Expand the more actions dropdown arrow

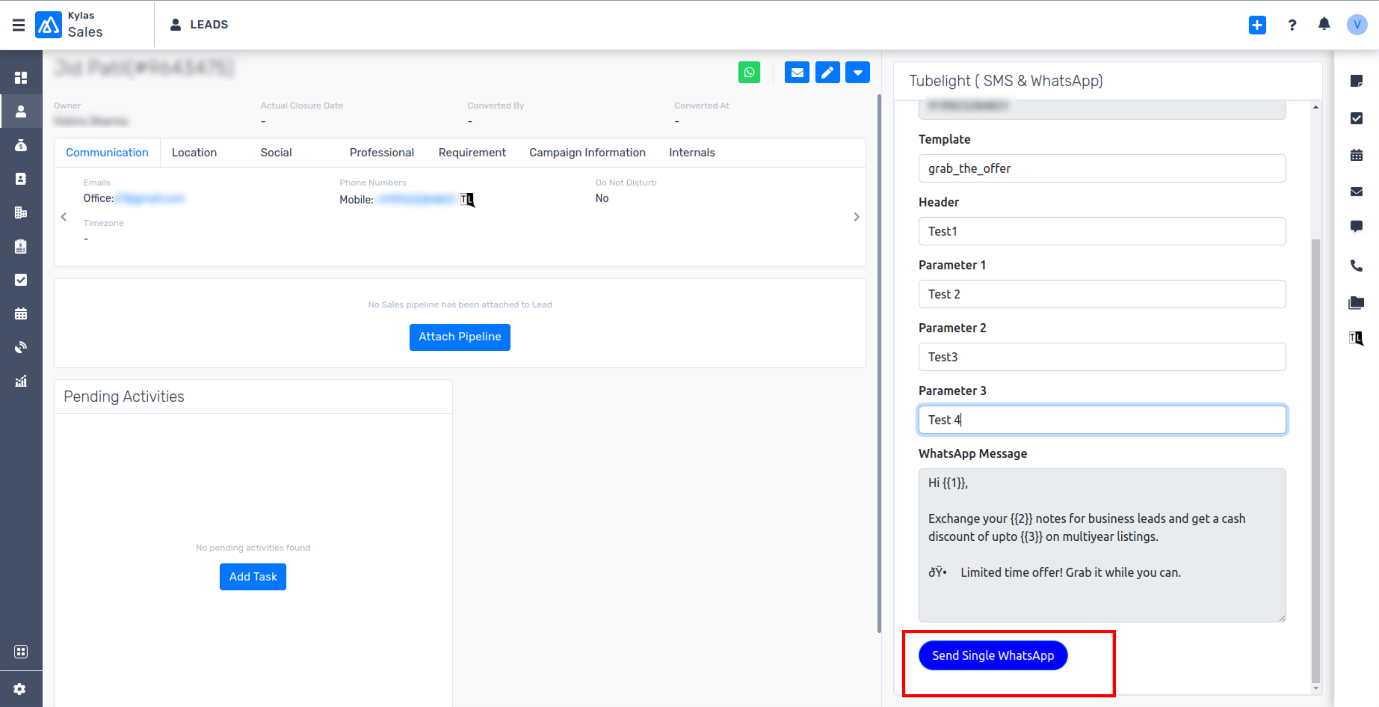point(857,72)
